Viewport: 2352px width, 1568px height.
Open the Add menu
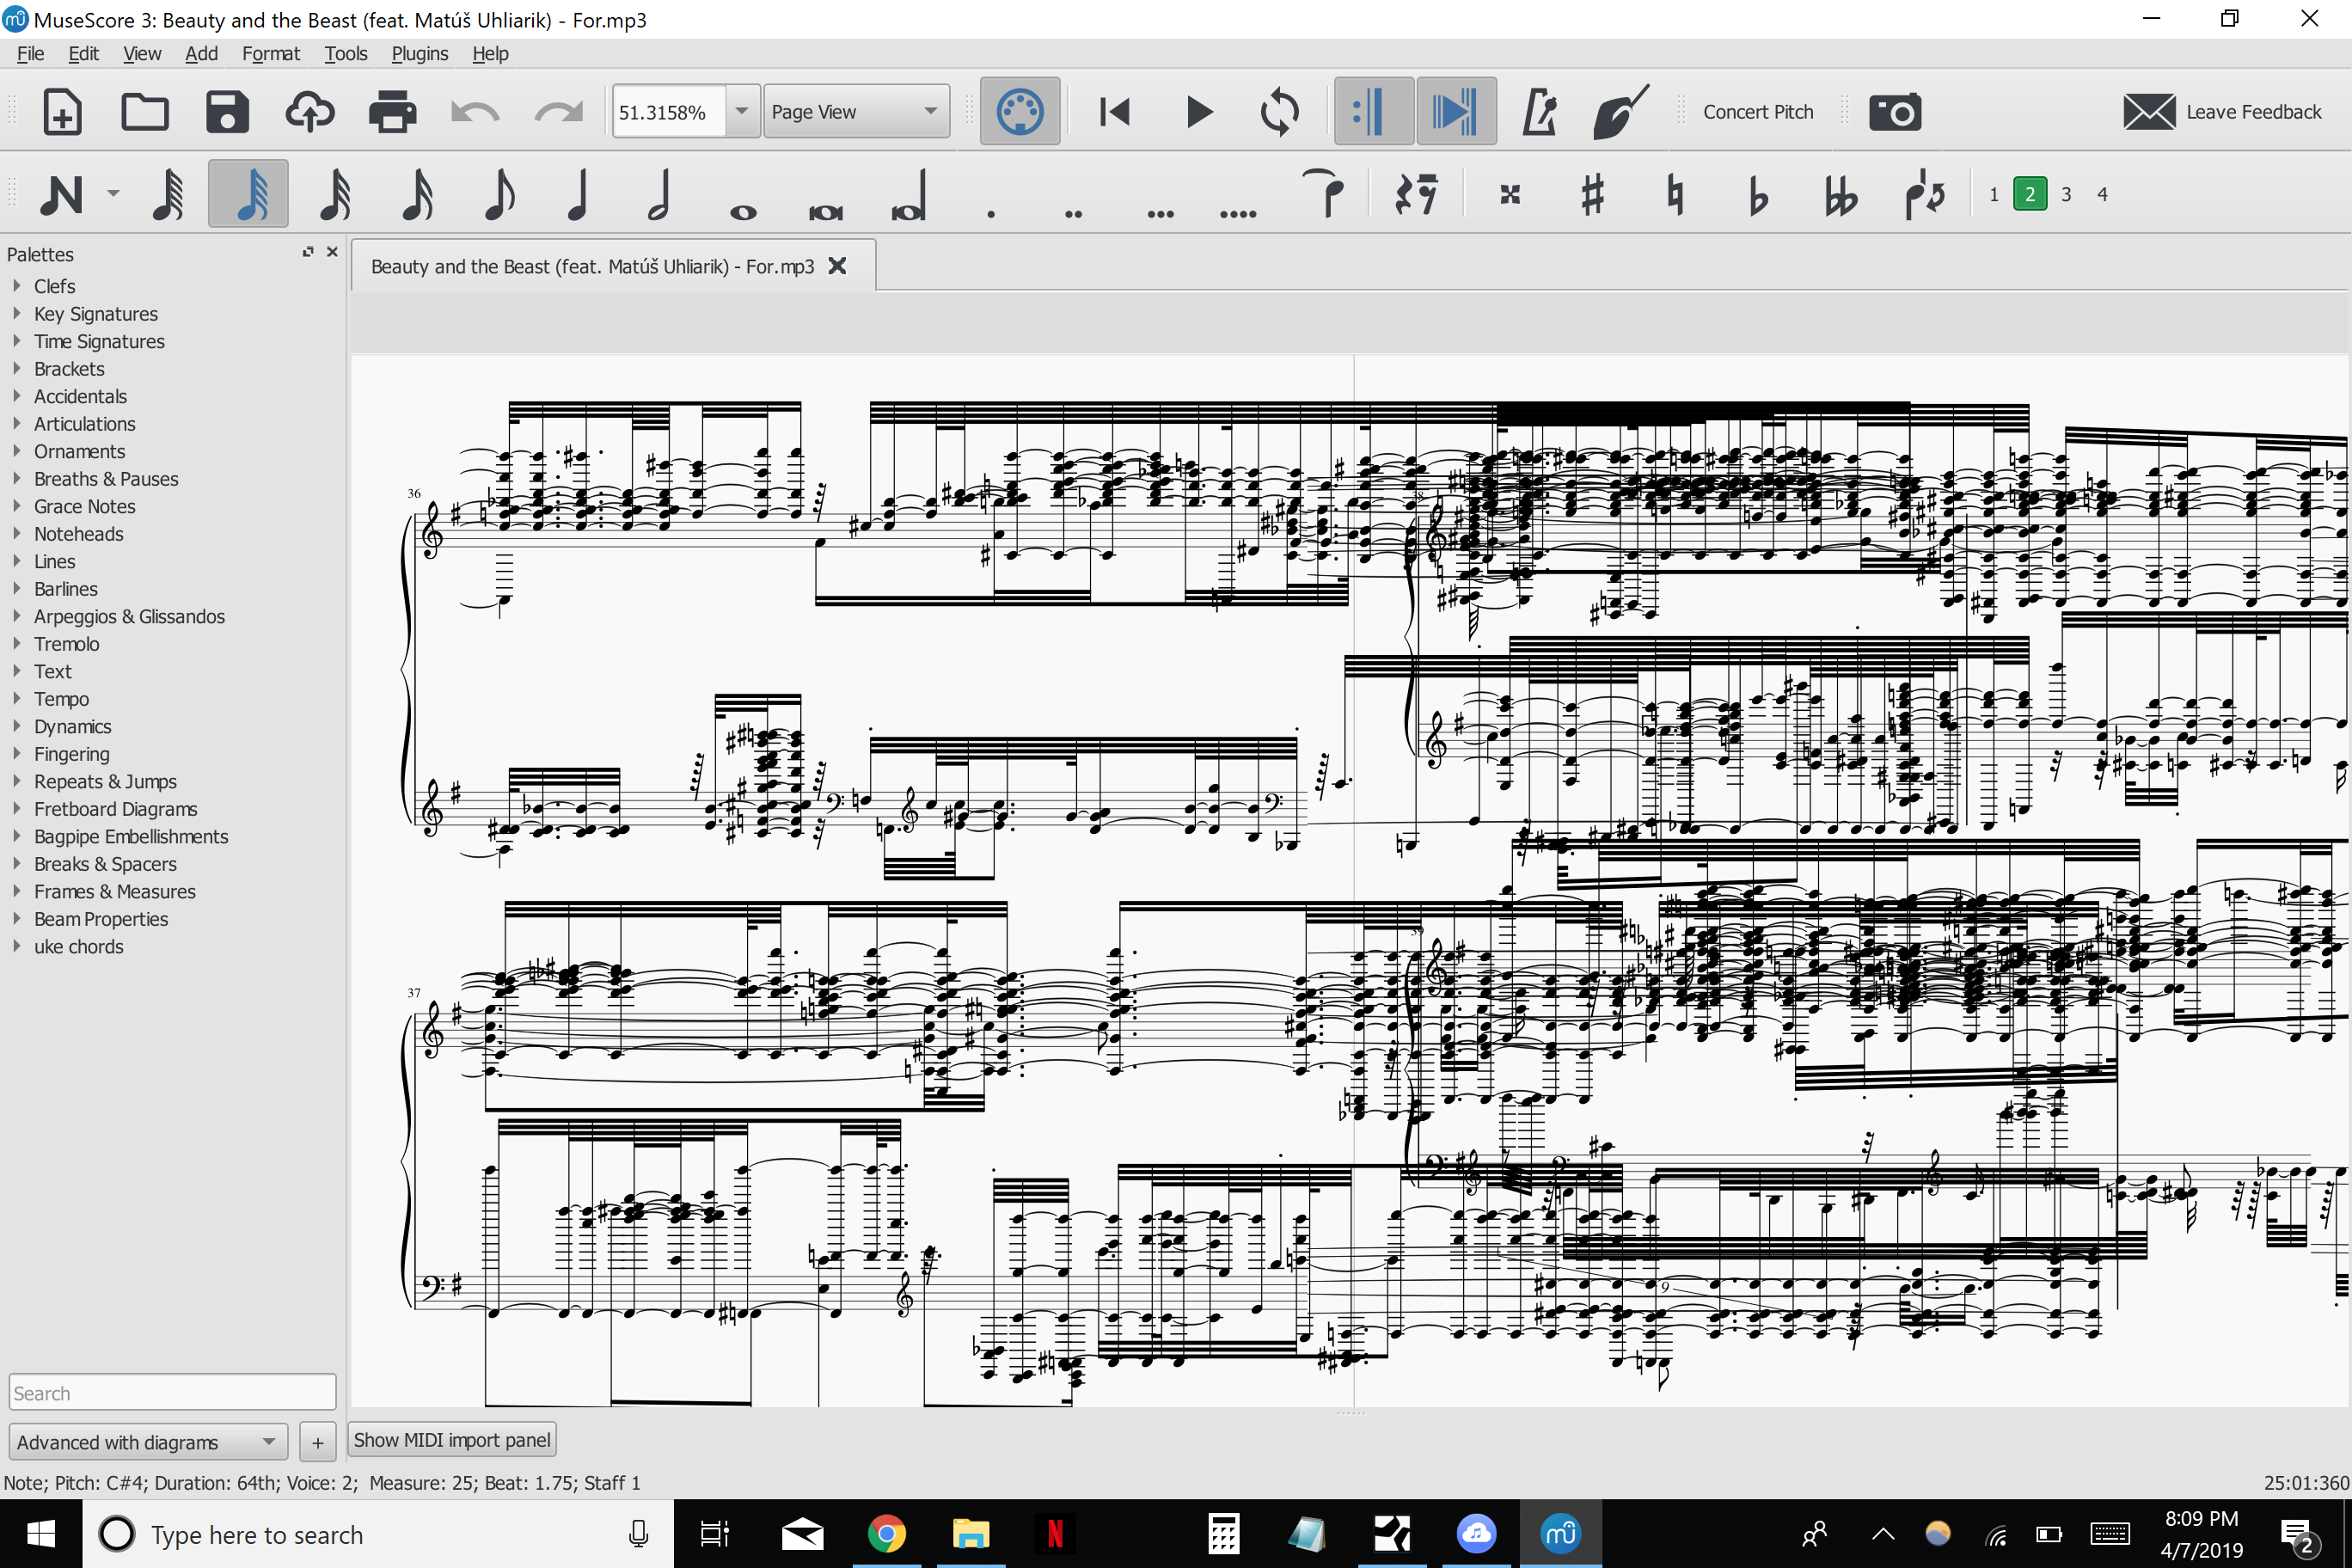[x=199, y=52]
